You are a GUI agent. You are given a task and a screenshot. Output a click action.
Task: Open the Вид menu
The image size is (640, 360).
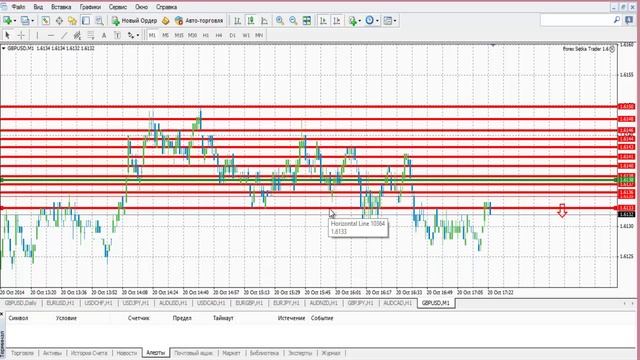tap(38, 7)
